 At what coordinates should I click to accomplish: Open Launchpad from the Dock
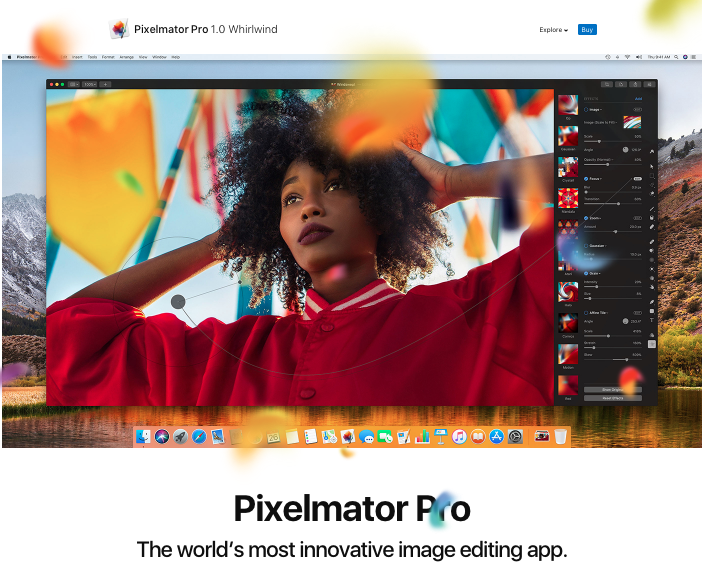[x=180, y=436]
